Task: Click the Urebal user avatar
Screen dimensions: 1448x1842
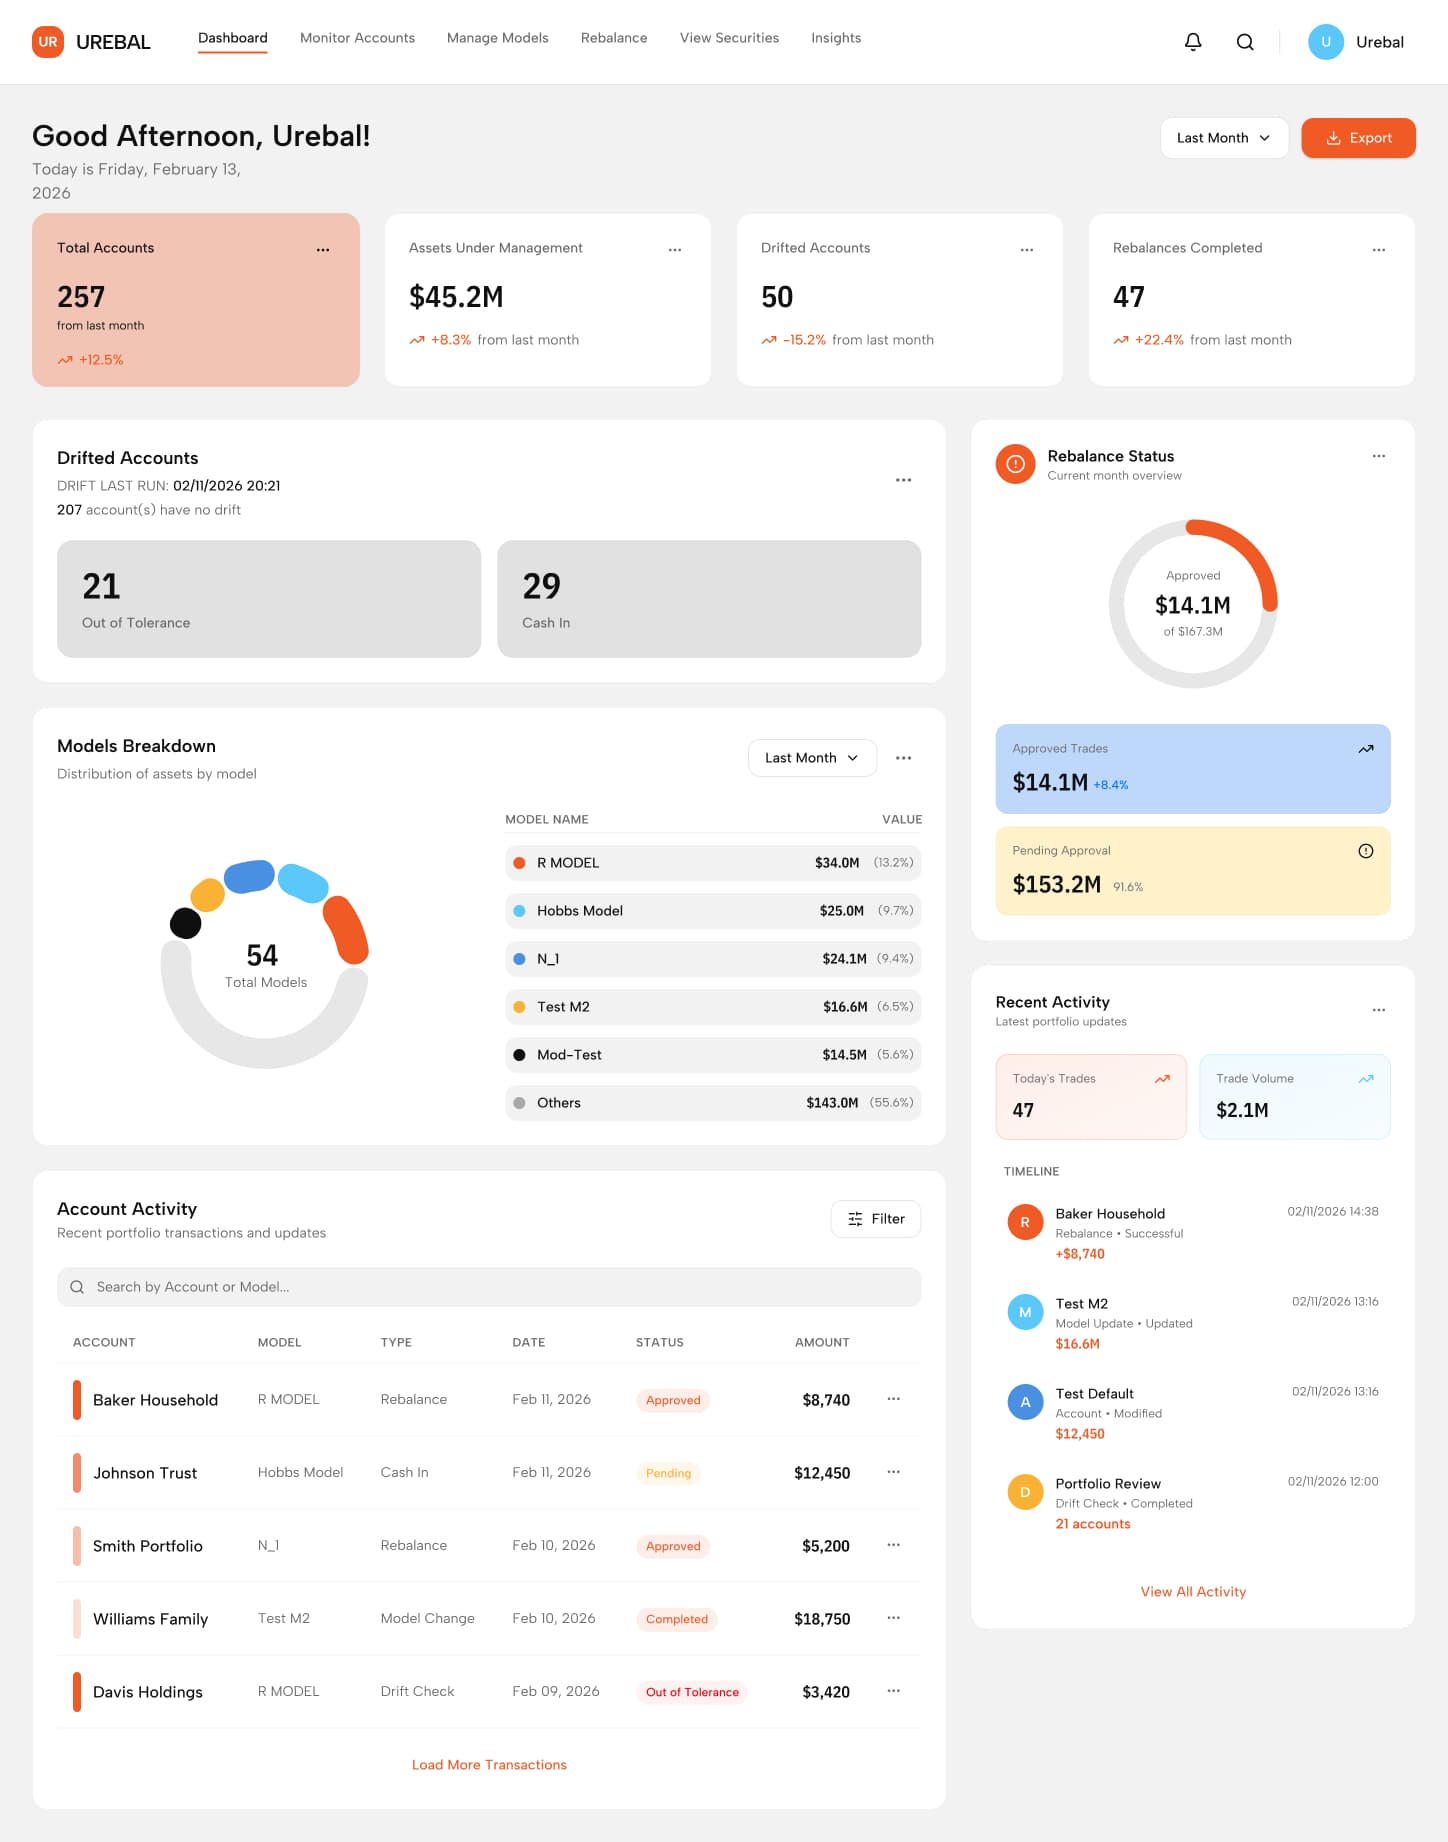Action: click(1326, 42)
